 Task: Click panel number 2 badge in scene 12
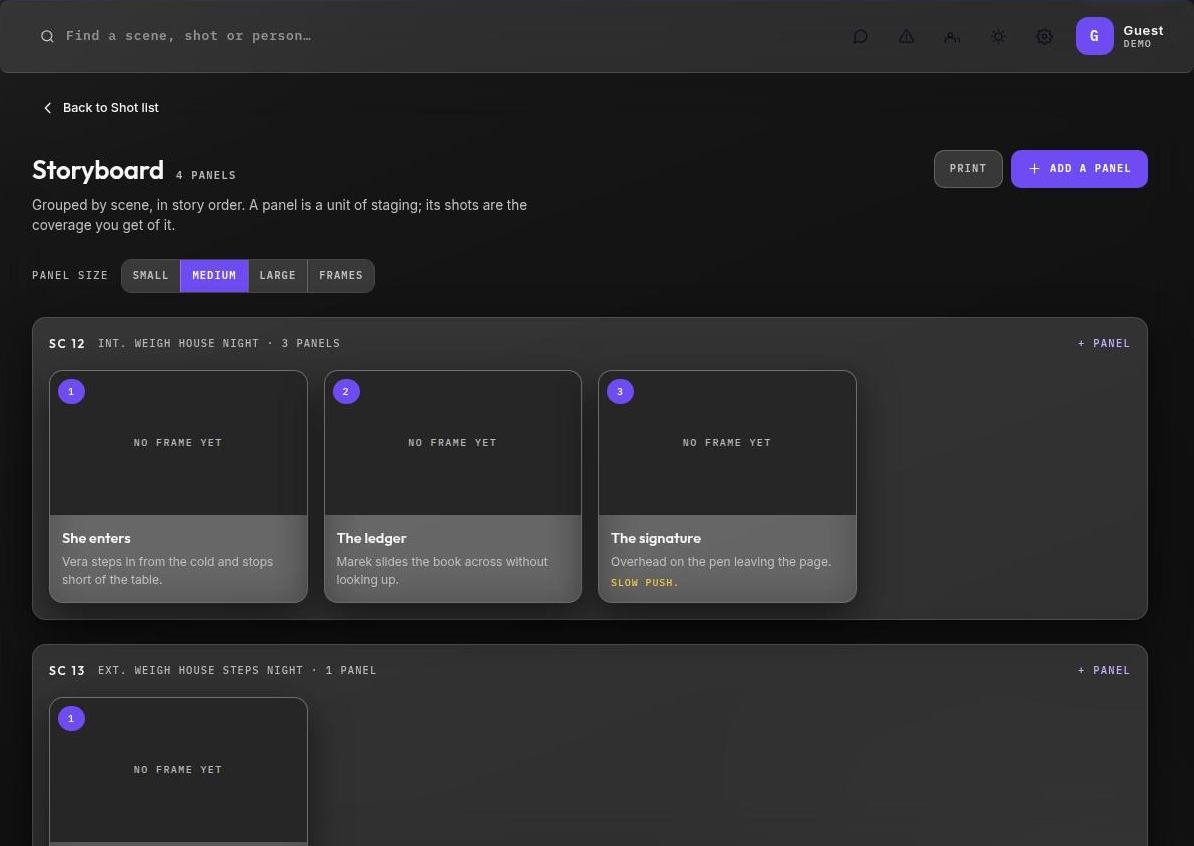(x=346, y=391)
